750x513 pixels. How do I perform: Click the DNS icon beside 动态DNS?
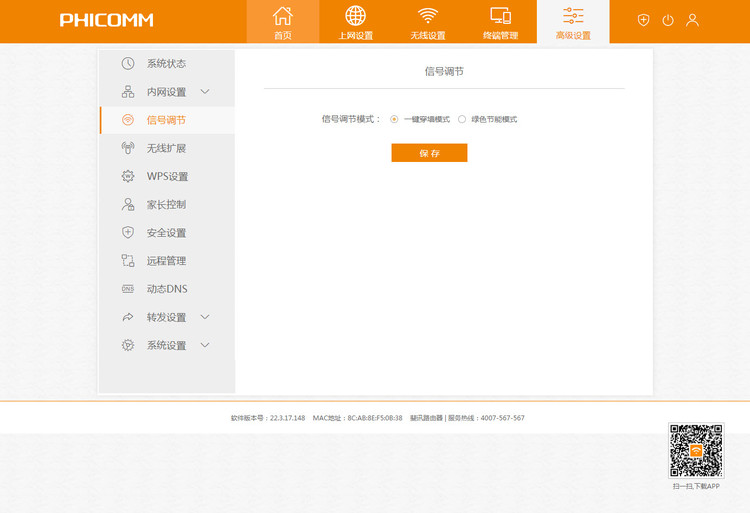coord(128,289)
